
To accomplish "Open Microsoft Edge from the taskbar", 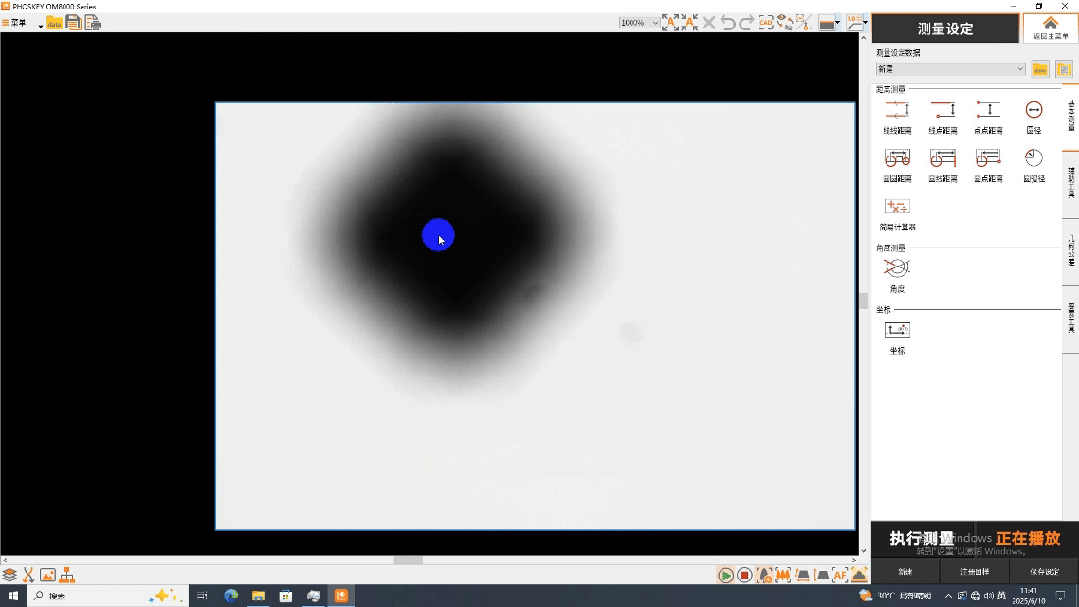I will (231, 595).
